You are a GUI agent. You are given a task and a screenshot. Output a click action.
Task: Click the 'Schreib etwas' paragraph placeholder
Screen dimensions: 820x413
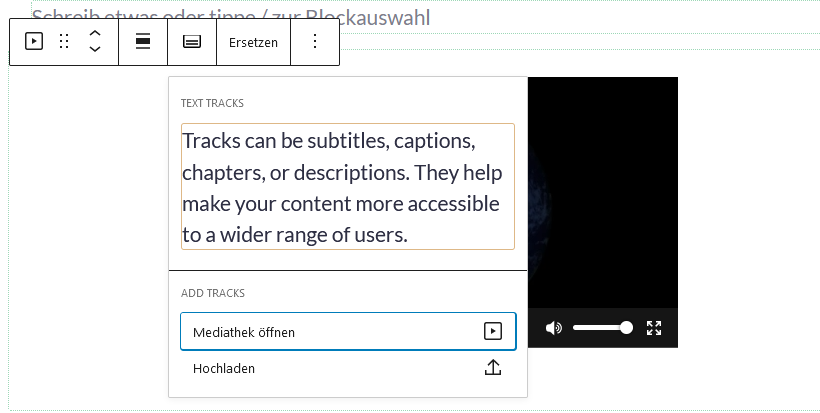[231, 17]
